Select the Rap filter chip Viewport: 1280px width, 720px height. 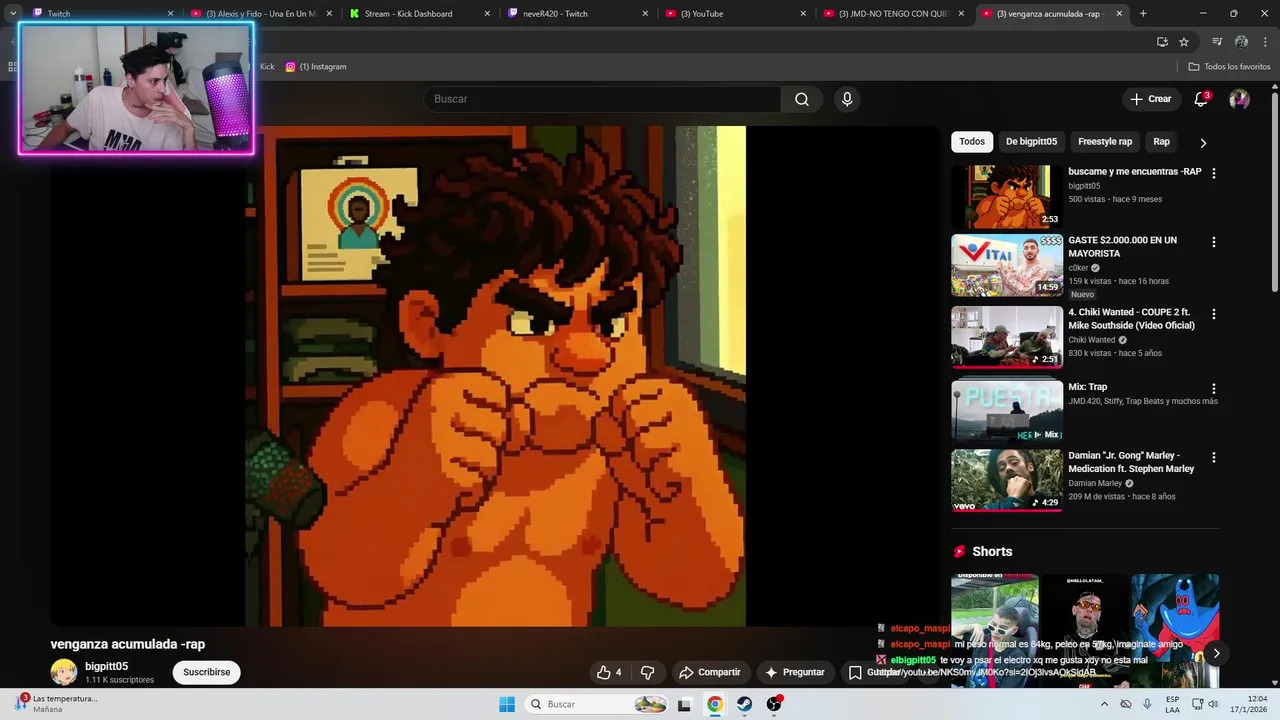click(1161, 142)
